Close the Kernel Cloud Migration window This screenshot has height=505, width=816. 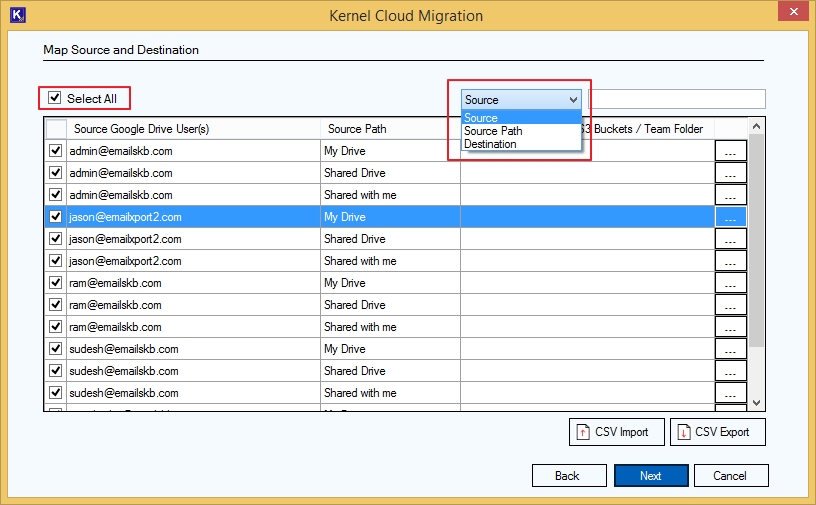[x=793, y=11]
